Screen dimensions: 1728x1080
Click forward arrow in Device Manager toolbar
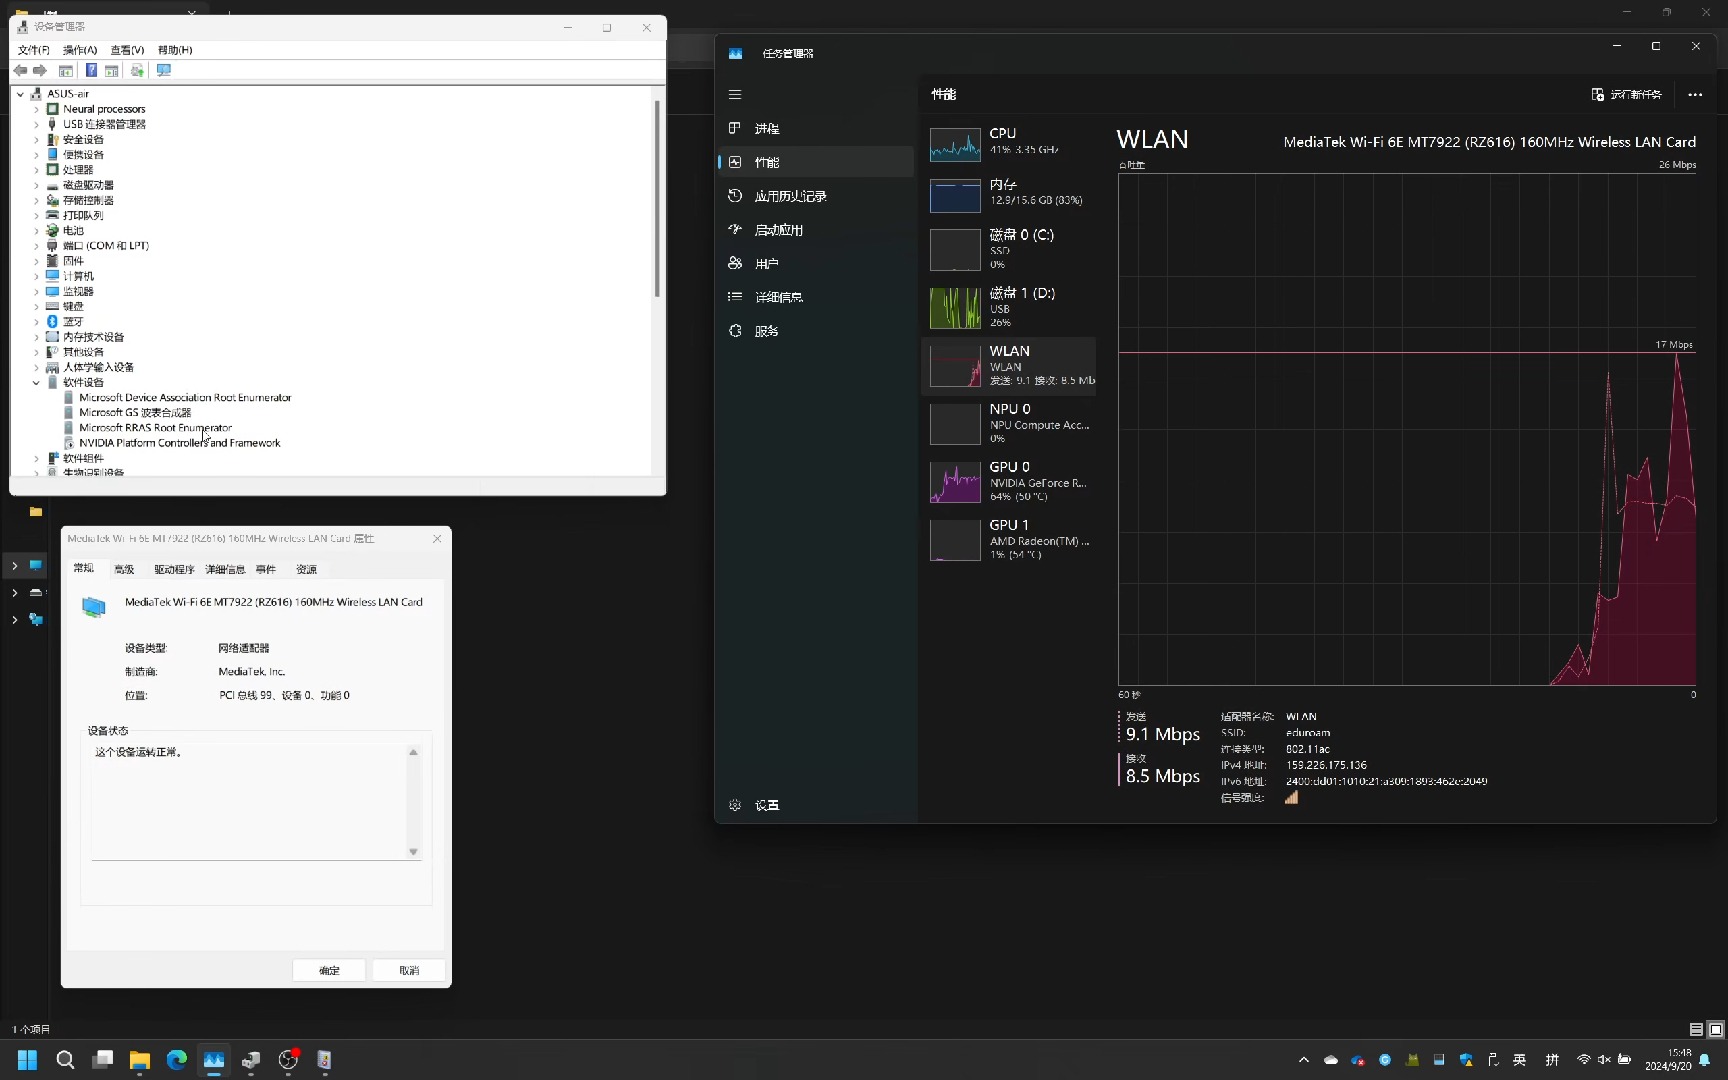40,70
